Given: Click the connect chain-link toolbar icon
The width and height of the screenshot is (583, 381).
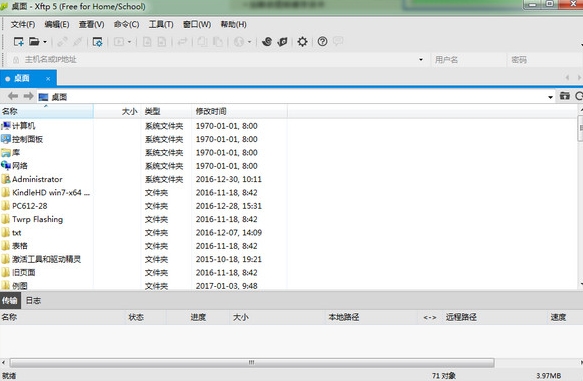Looking at the screenshot, I should 62,42.
